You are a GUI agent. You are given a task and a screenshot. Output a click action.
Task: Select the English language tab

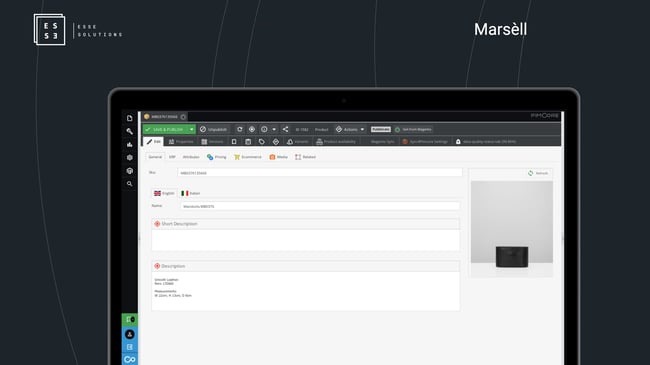[x=164, y=193]
